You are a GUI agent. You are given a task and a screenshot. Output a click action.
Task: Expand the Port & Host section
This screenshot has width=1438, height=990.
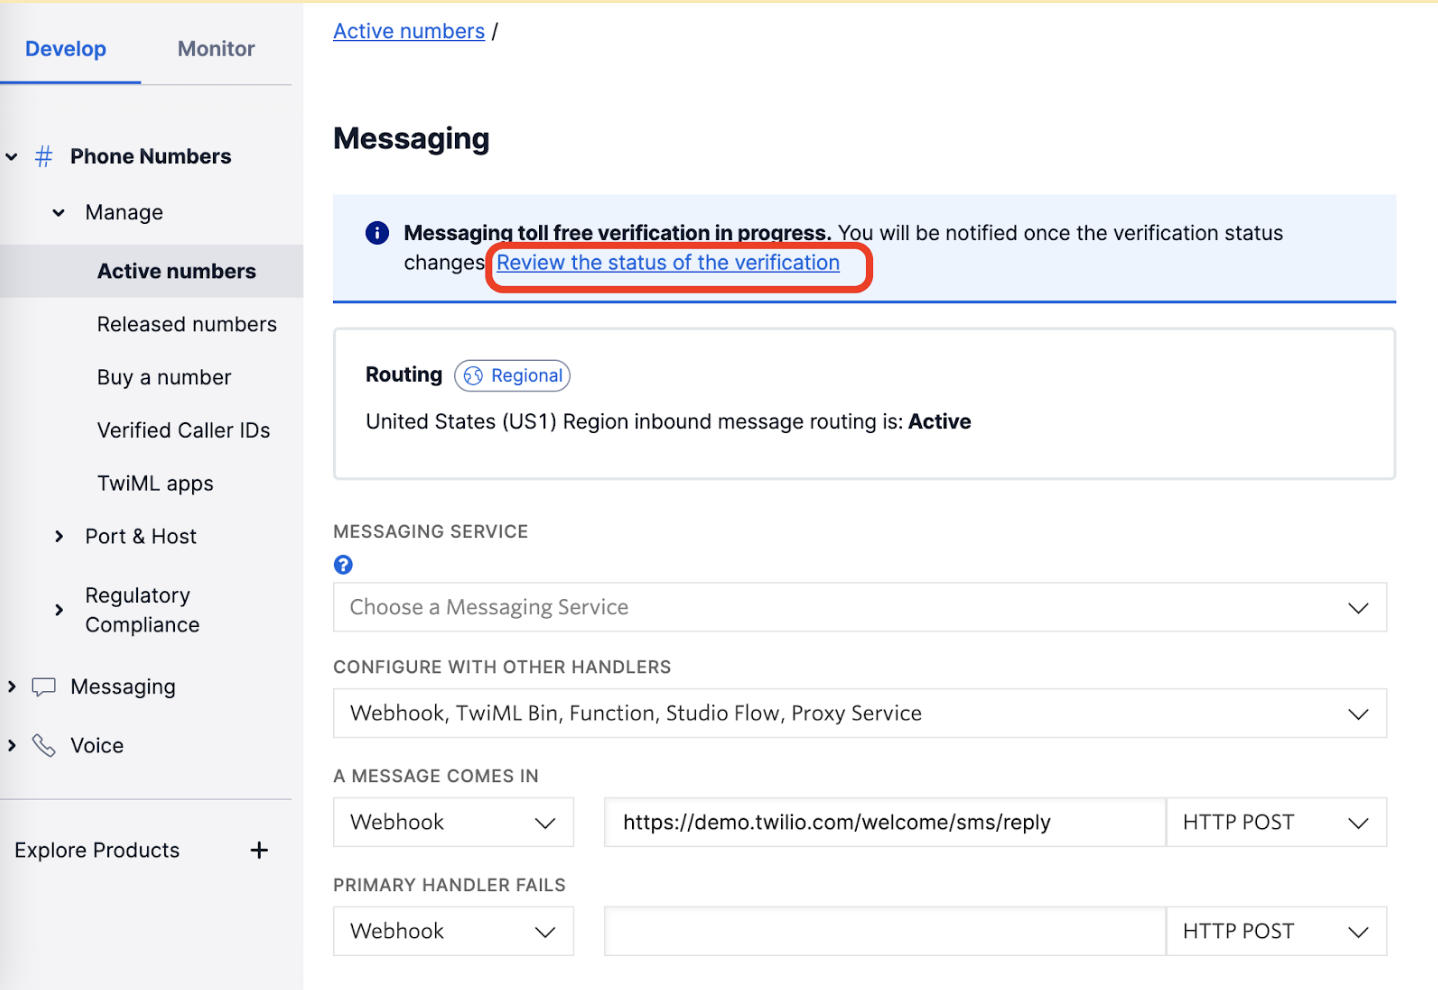pyautogui.click(x=58, y=536)
